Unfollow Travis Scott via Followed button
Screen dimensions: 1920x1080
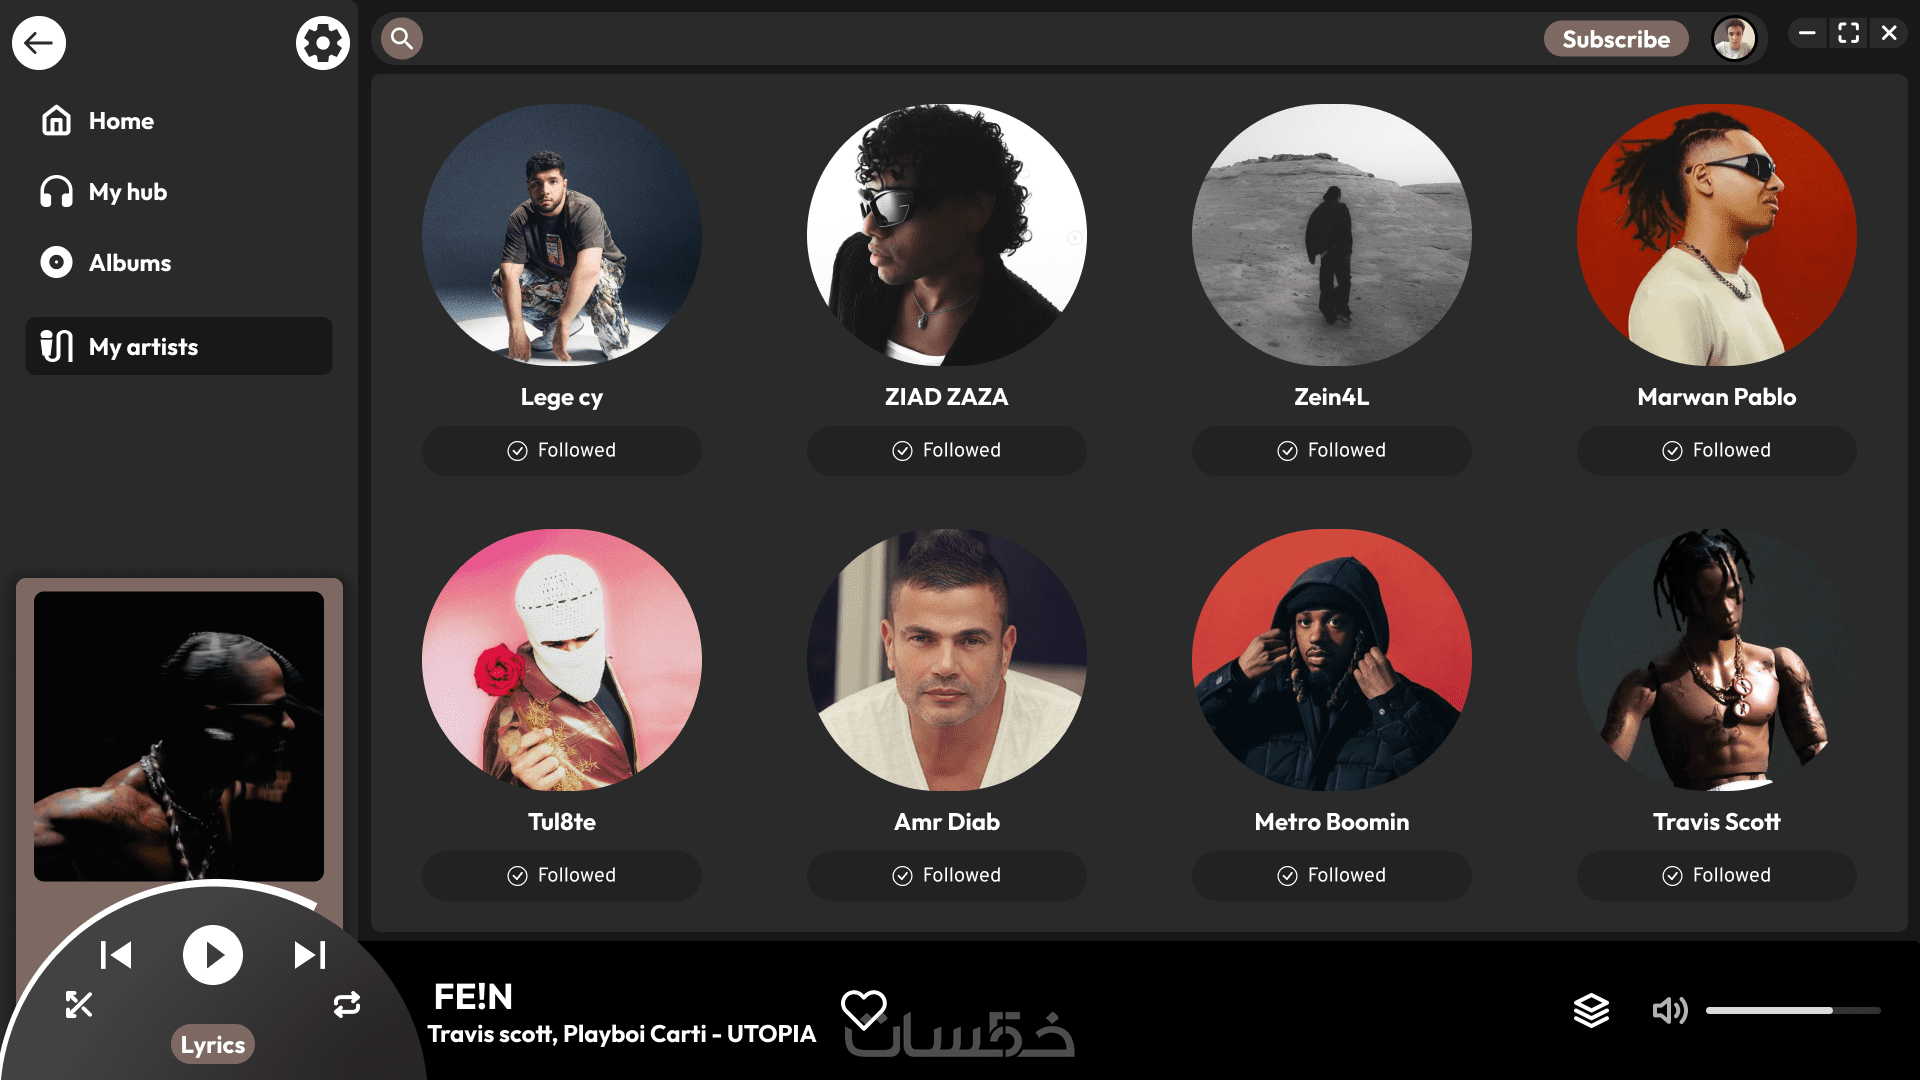tap(1716, 875)
